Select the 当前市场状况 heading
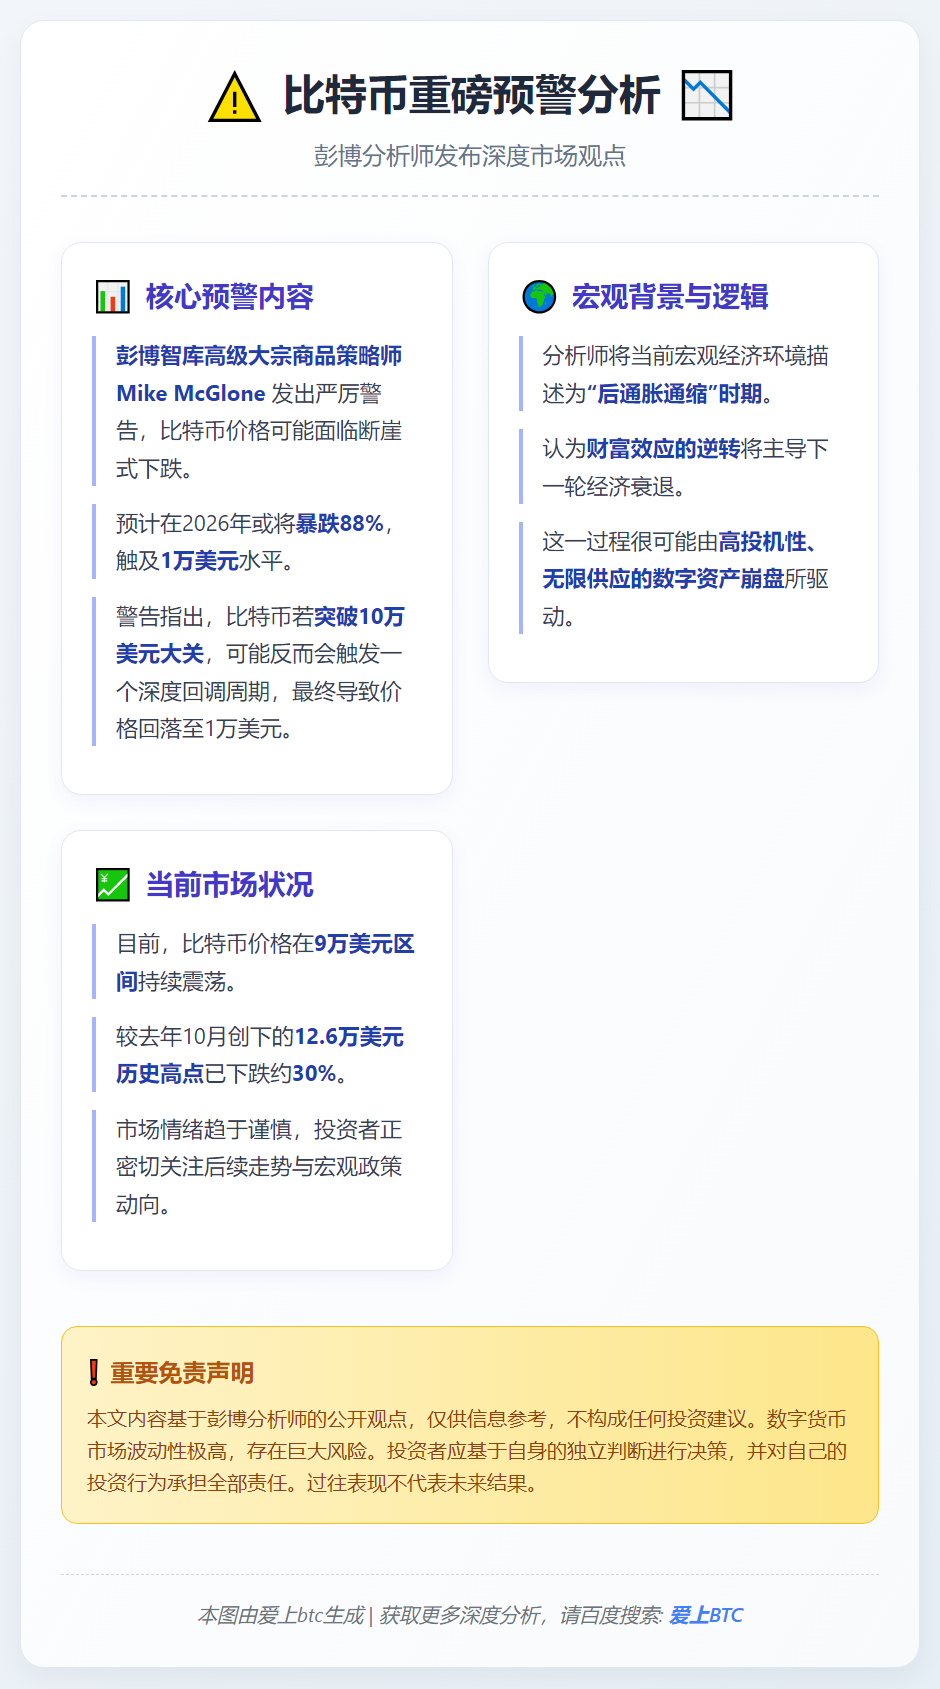Image resolution: width=940 pixels, height=1689 pixels. (230, 885)
